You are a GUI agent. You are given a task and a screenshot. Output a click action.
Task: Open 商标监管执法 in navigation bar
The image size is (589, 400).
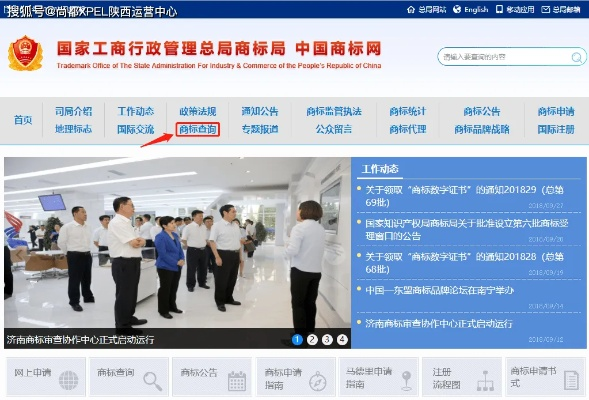(x=334, y=111)
